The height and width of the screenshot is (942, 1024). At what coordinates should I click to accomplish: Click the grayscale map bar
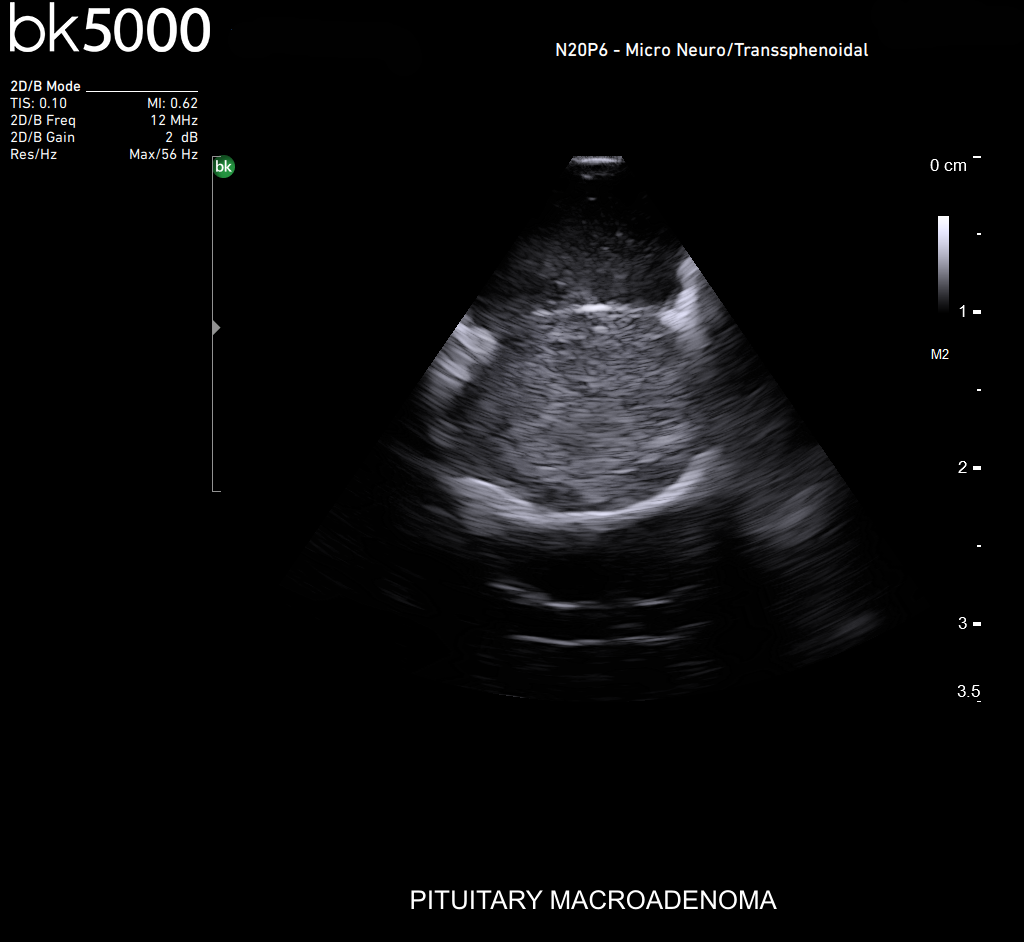pyautogui.click(x=943, y=264)
